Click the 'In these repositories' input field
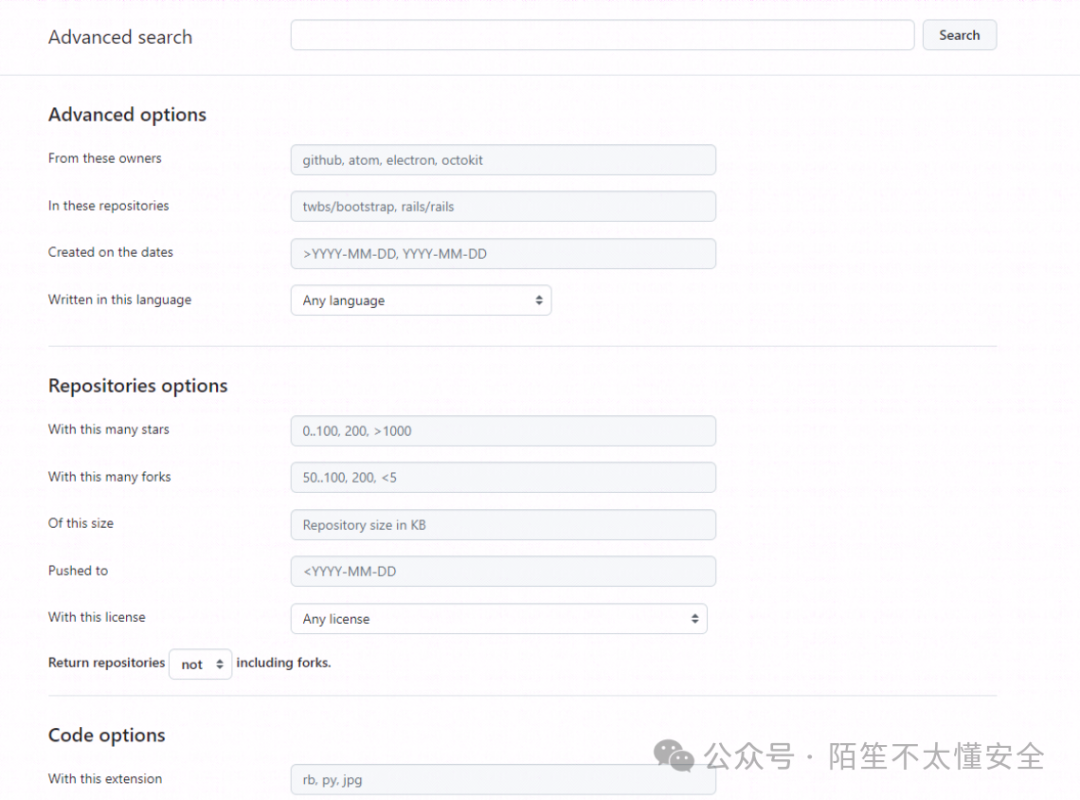The image size is (1080, 800). pyautogui.click(x=502, y=206)
